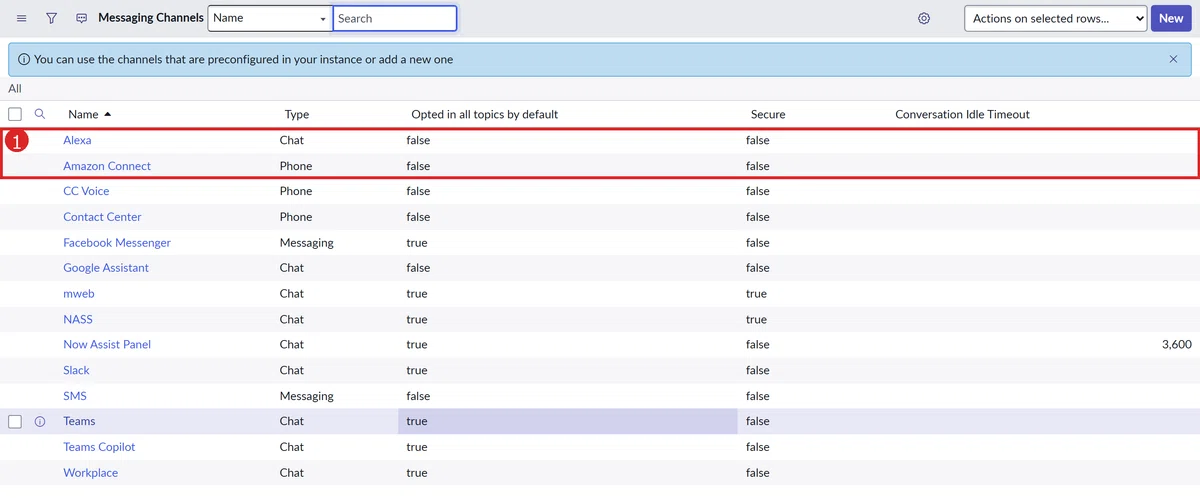Click the All breadcrumb filter
1200x498 pixels.
[15, 88]
